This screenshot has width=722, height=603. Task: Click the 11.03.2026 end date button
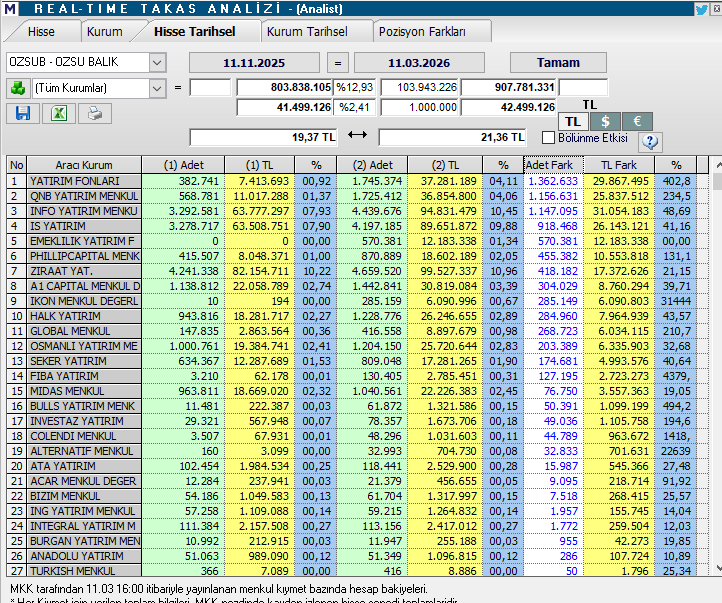(x=419, y=63)
